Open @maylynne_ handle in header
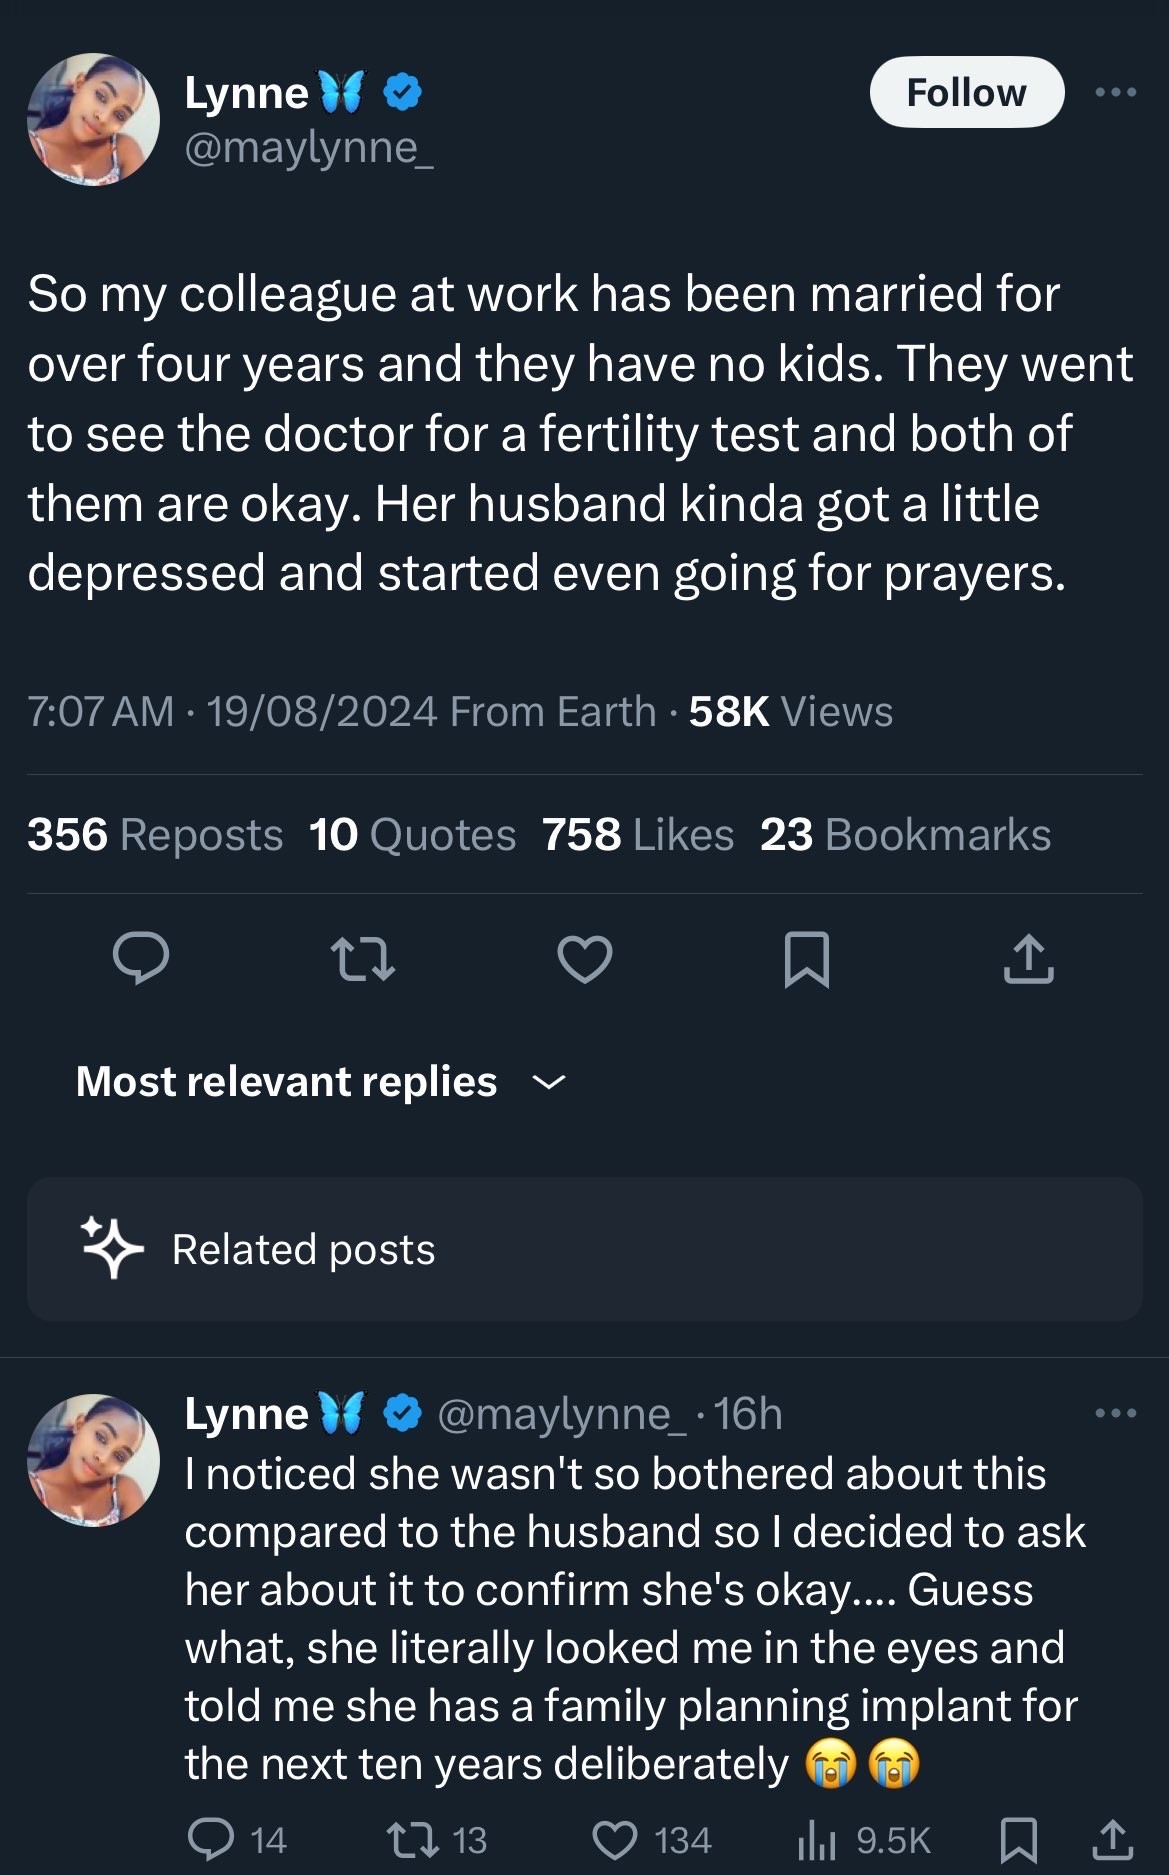Viewport: 1169px width, 1875px height. pyautogui.click(x=309, y=148)
